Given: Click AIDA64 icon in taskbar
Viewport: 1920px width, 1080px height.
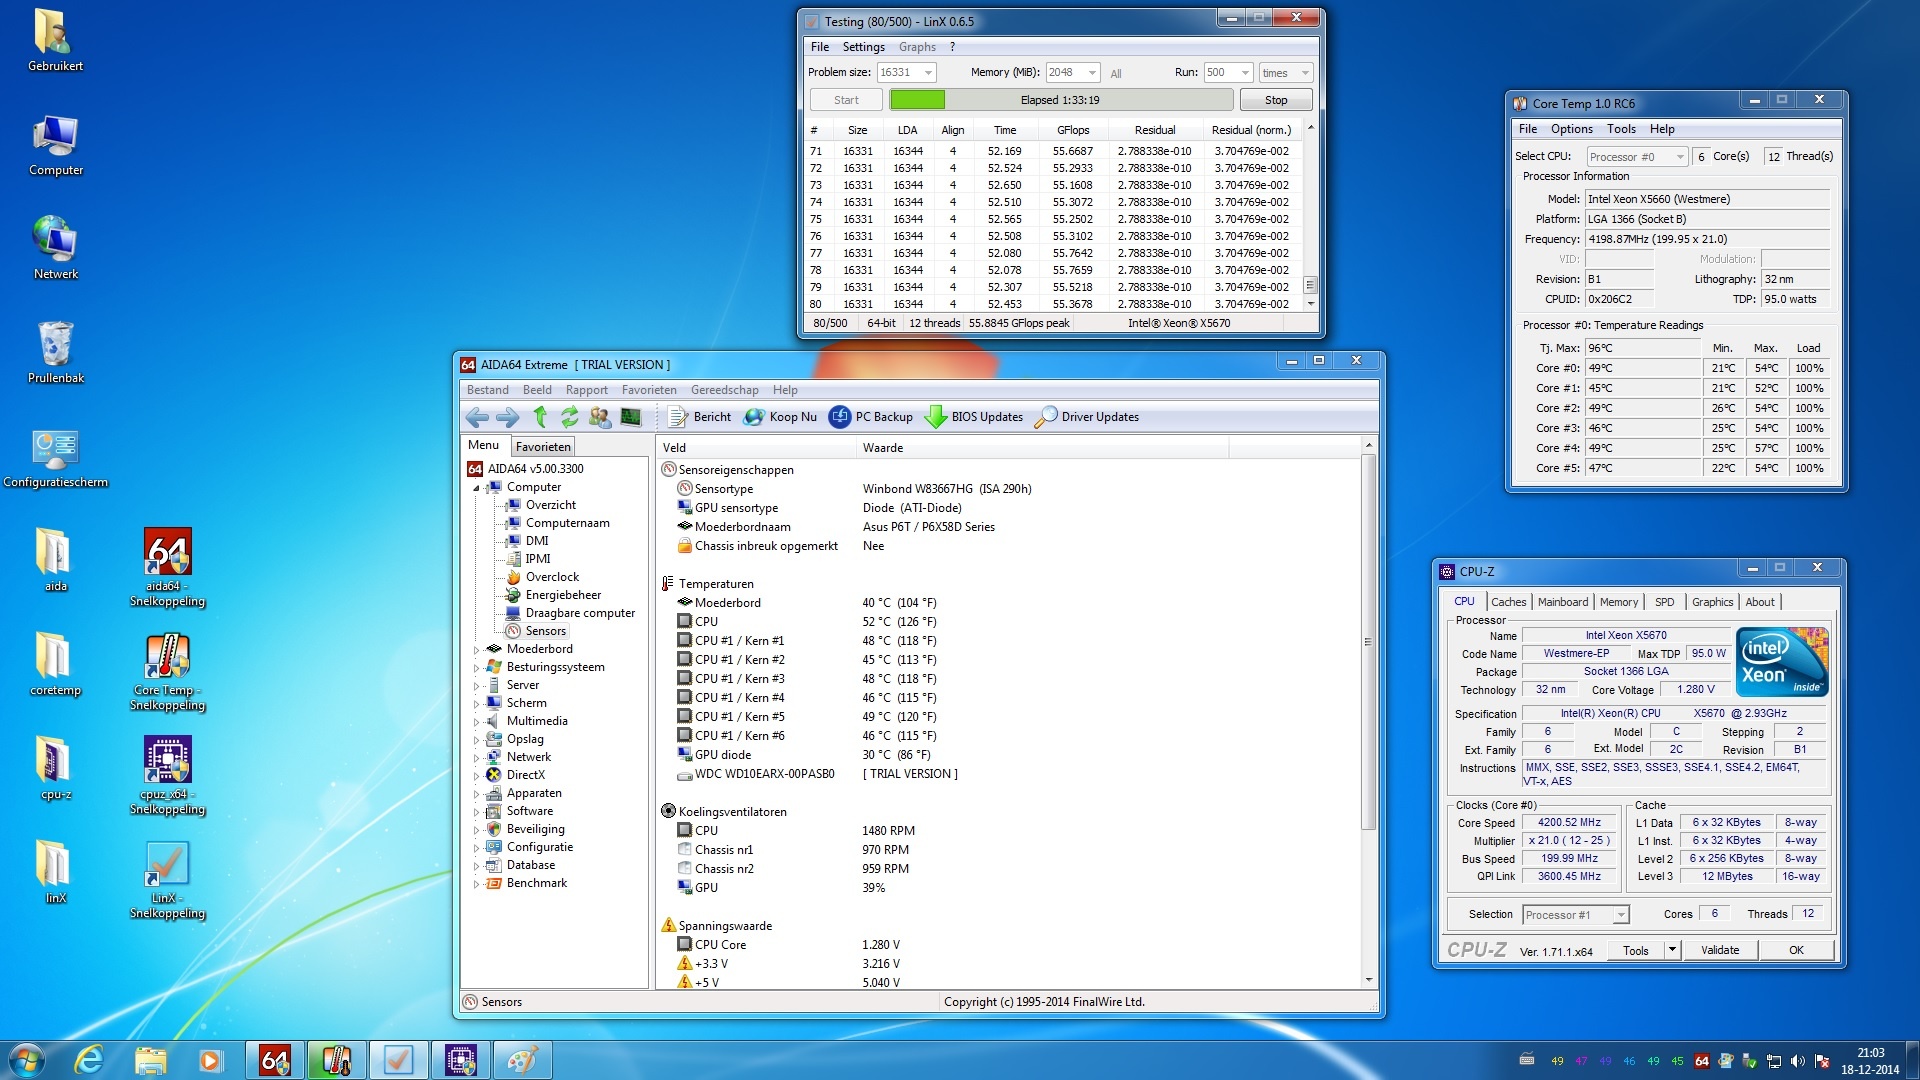Looking at the screenshot, I should (274, 1060).
